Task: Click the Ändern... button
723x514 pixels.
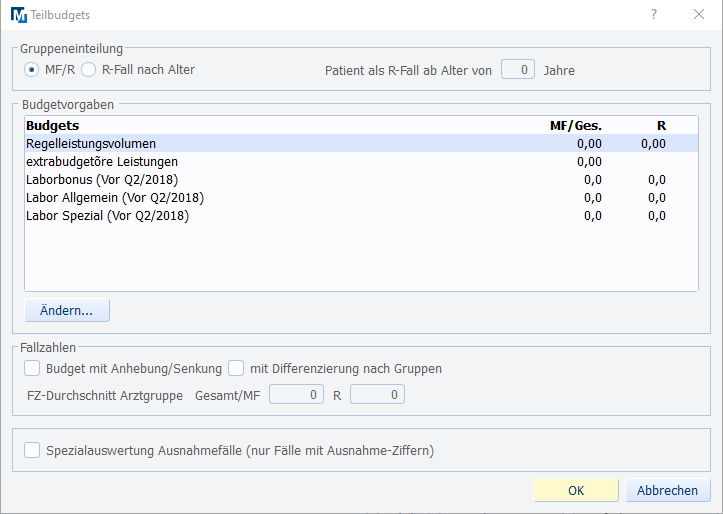Action: [x=67, y=311]
